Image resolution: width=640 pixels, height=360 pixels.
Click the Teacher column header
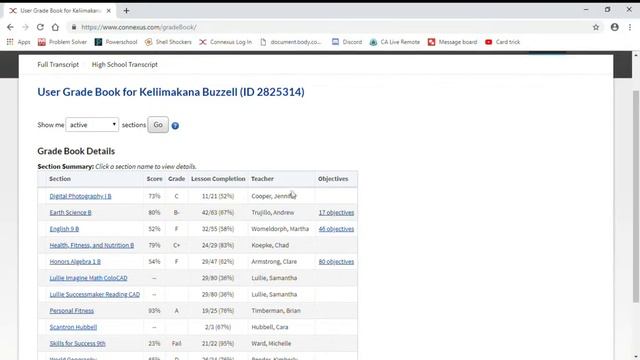262,179
